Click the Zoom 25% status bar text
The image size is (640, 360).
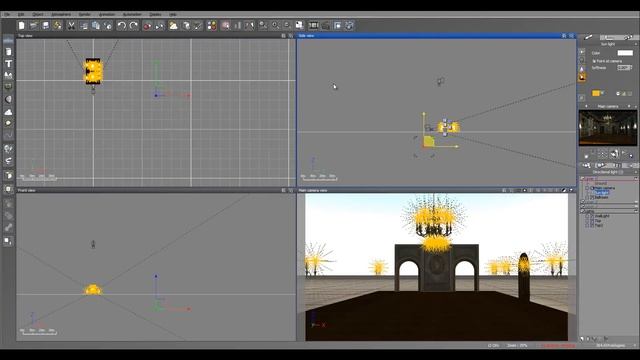(517, 345)
